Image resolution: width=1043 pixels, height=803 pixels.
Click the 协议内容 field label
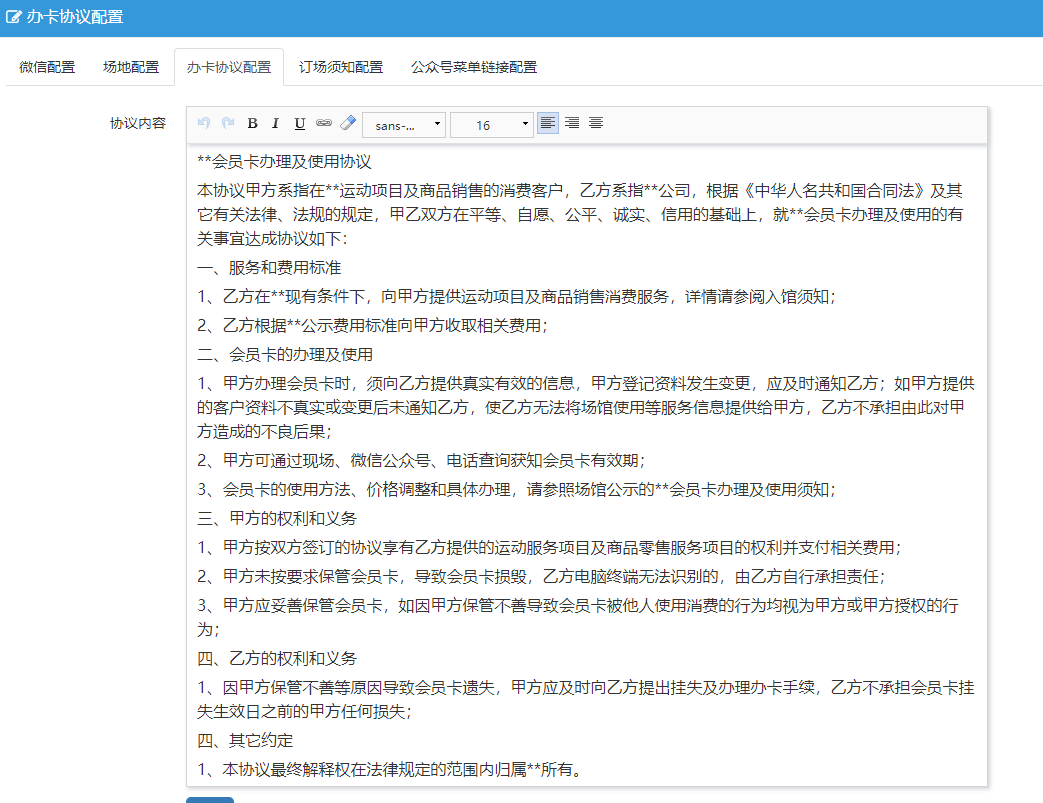138,123
